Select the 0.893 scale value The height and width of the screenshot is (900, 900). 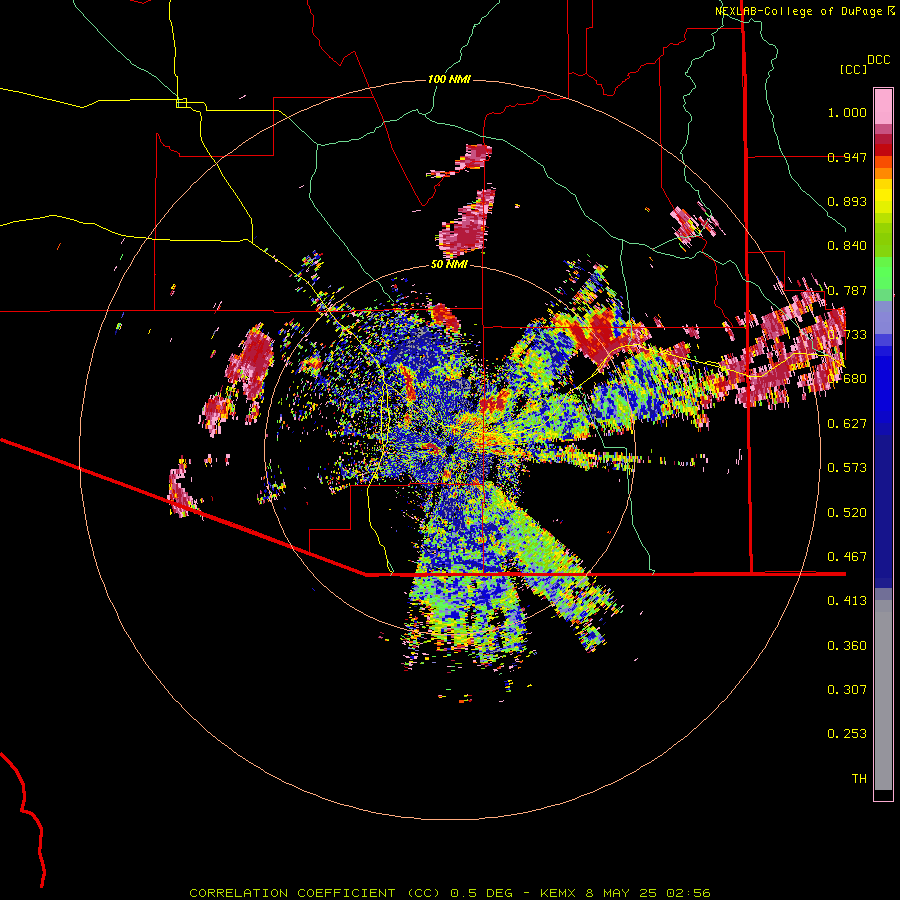[x=847, y=201]
